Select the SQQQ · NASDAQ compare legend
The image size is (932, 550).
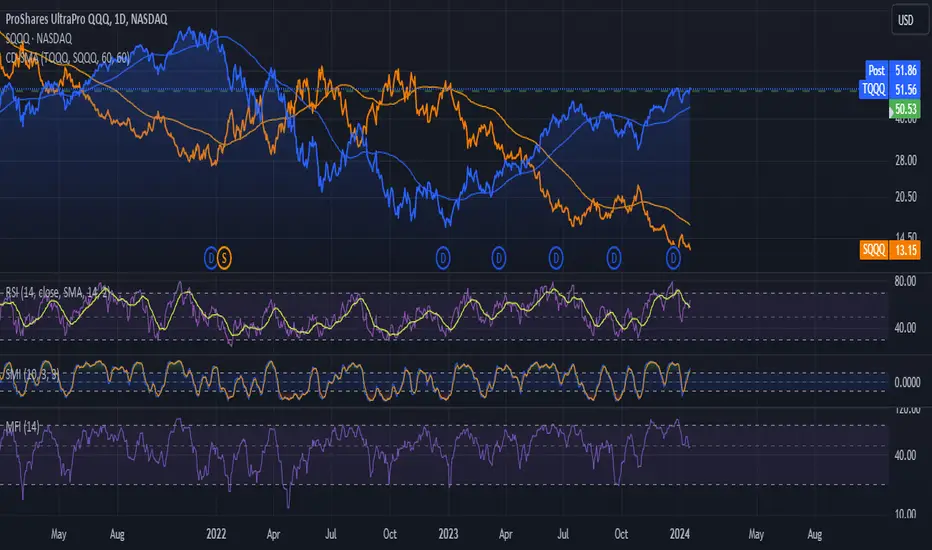pos(39,39)
